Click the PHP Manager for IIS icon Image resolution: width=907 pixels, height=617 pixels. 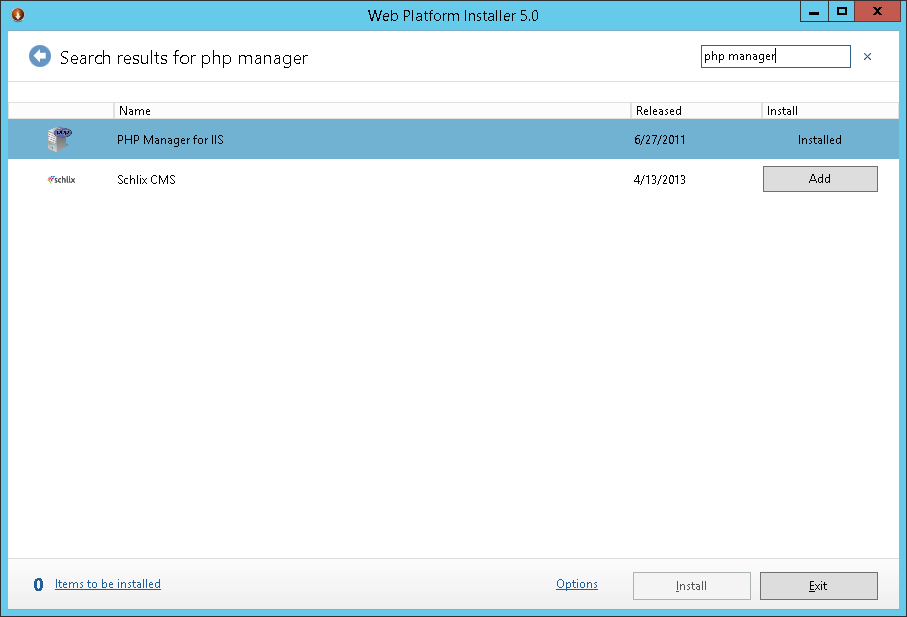(59, 139)
